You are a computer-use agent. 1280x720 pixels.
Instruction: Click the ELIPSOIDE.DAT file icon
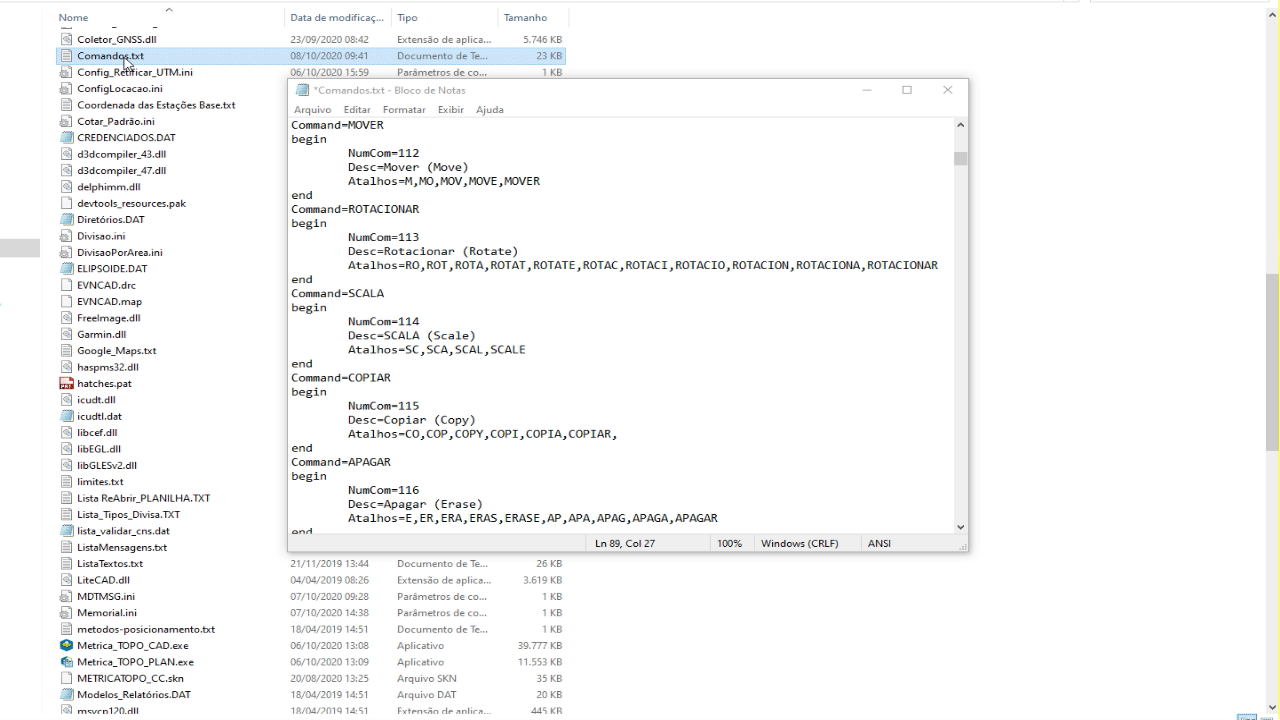(x=67, y=269)
